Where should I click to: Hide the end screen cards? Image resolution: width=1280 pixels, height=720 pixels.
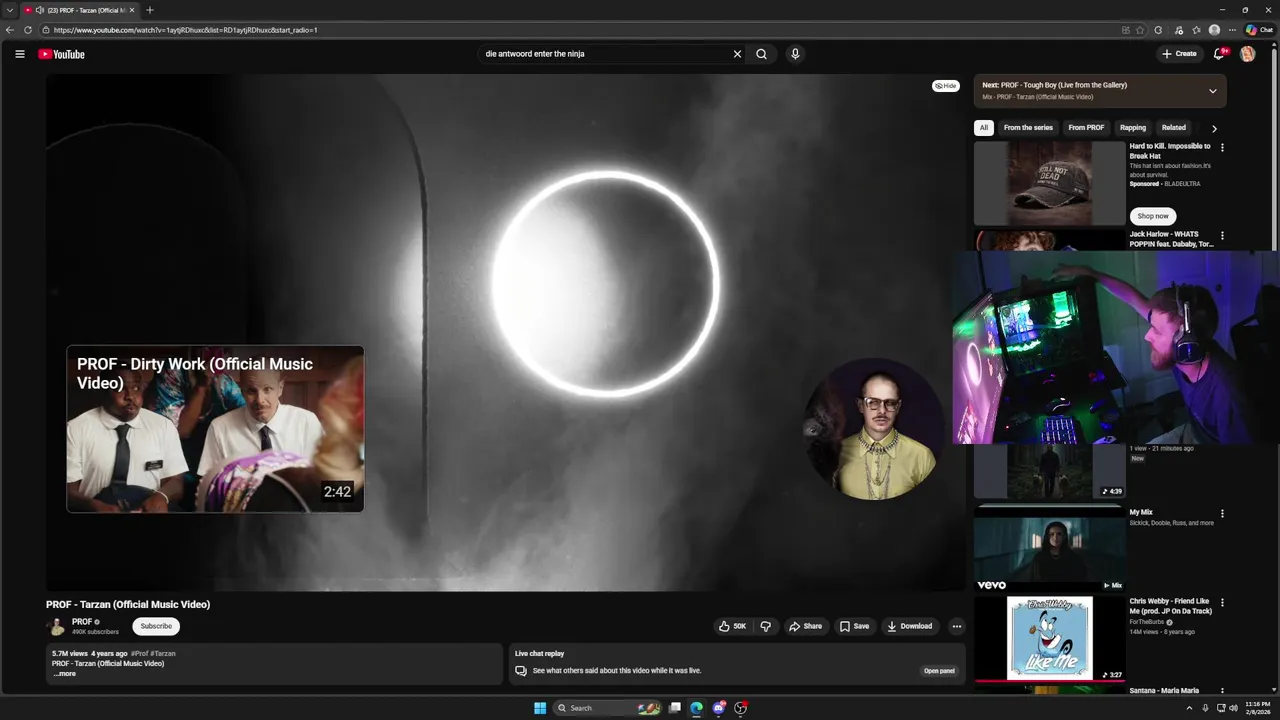click(945, 86)
